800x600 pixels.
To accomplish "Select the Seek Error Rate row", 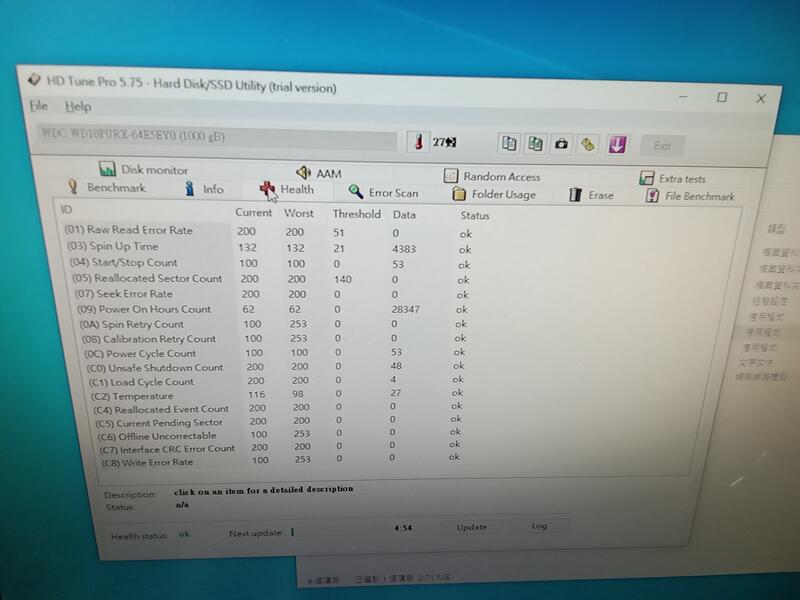I will point(271,294).
